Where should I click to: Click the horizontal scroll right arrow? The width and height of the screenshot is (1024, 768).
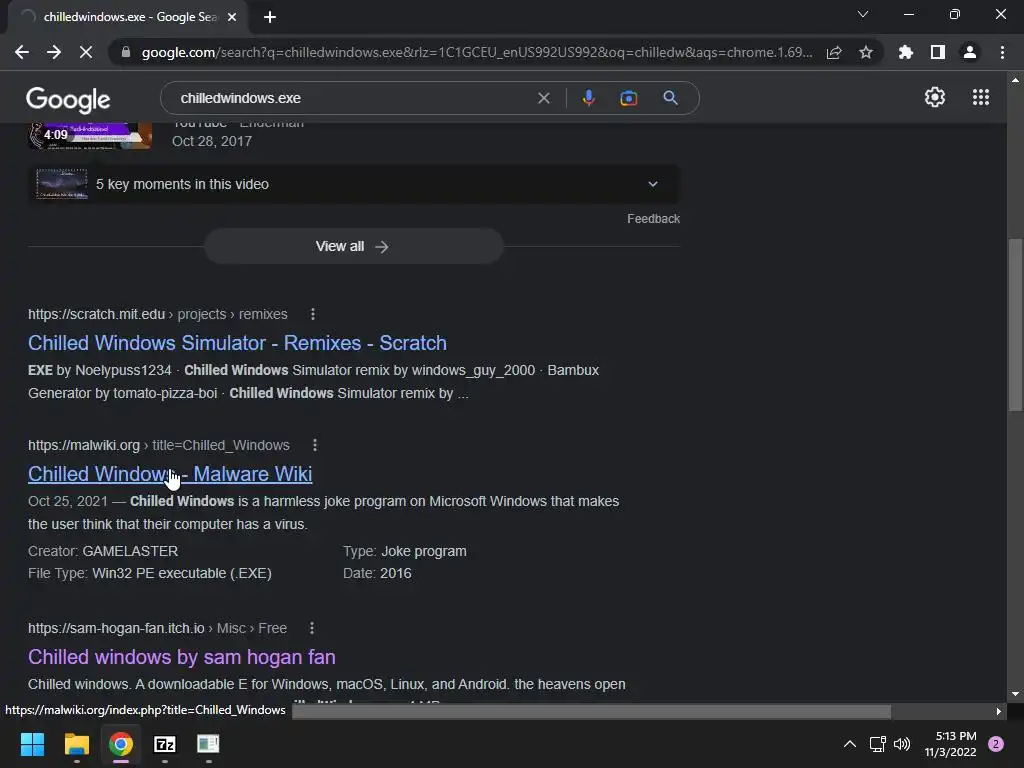tap(999, 711)
